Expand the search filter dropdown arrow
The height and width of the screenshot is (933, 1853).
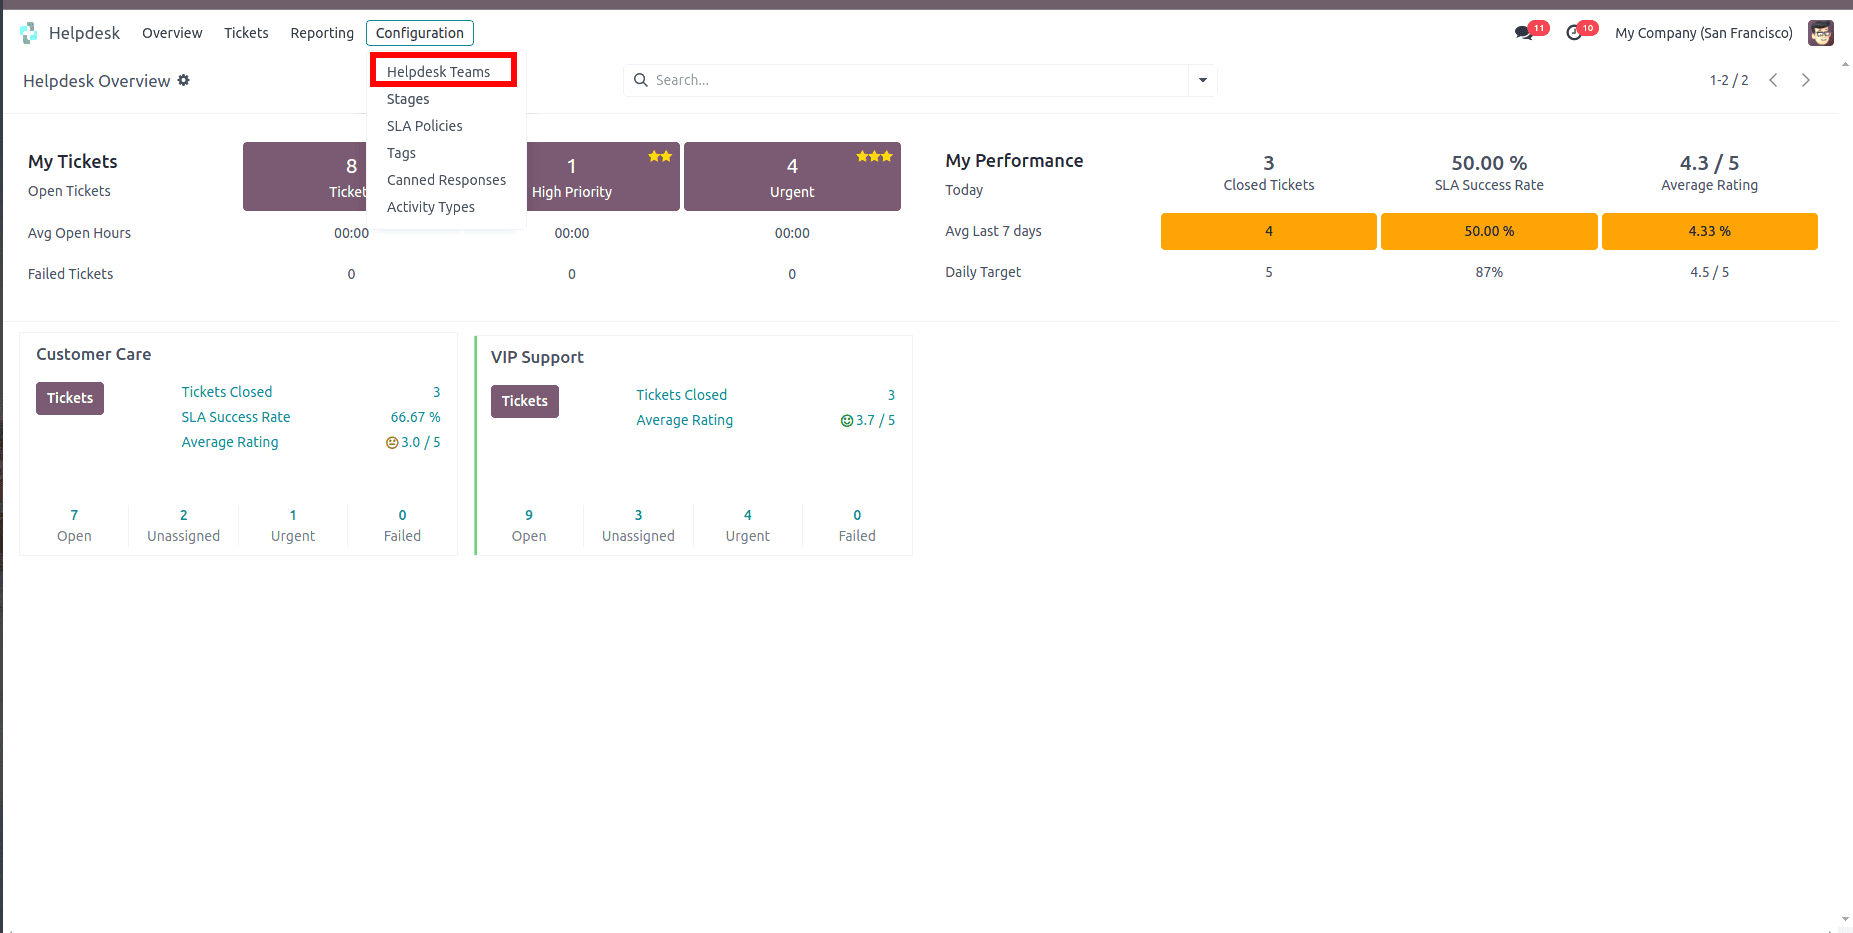pyautogui.click(x=1202, y=80)
